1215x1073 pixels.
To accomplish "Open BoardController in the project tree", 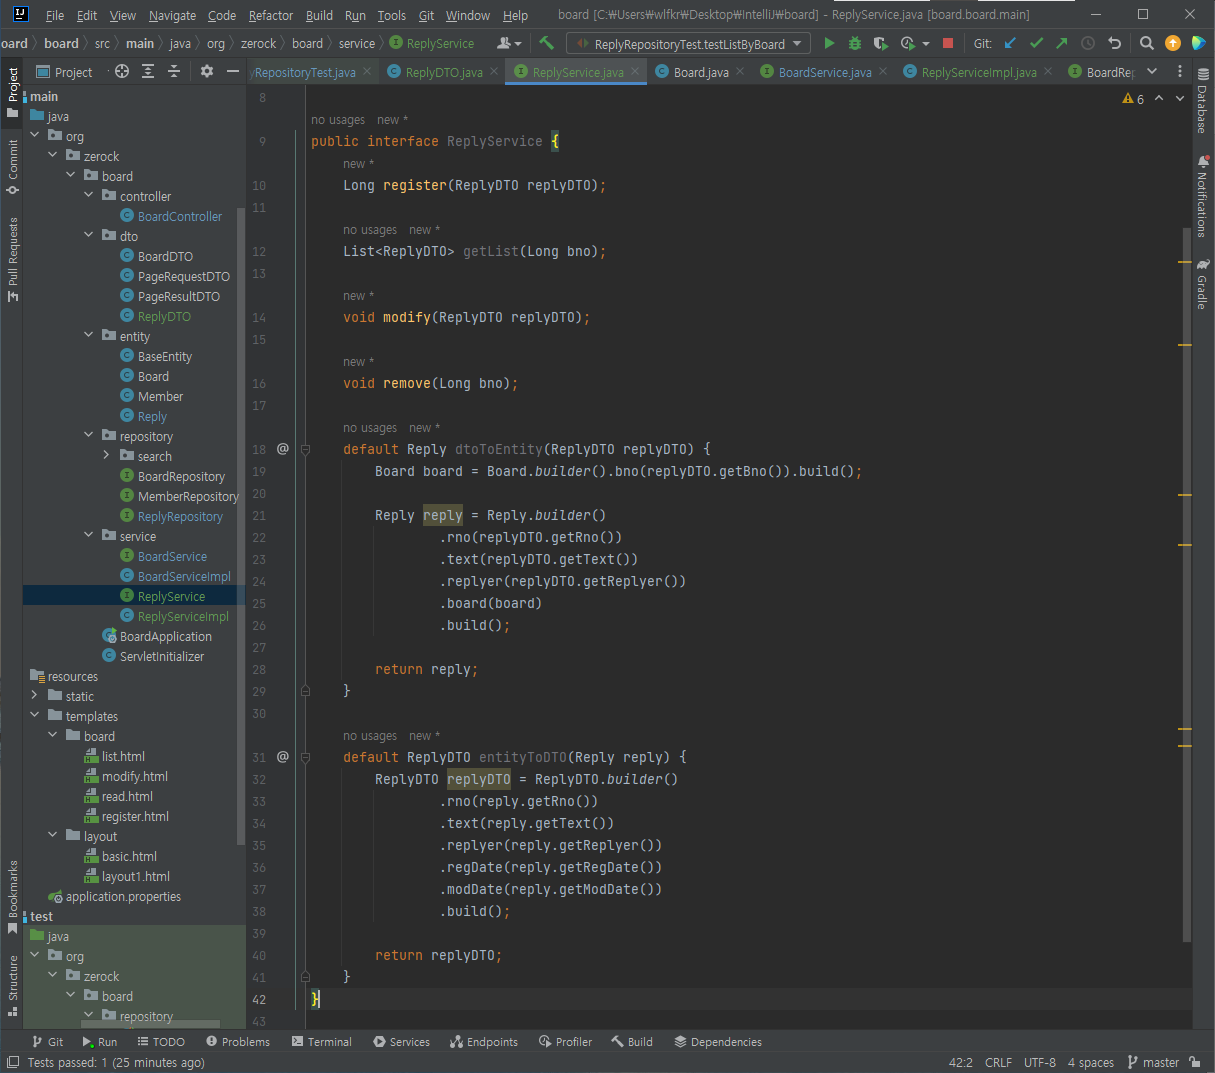I will tap(180, 216).
